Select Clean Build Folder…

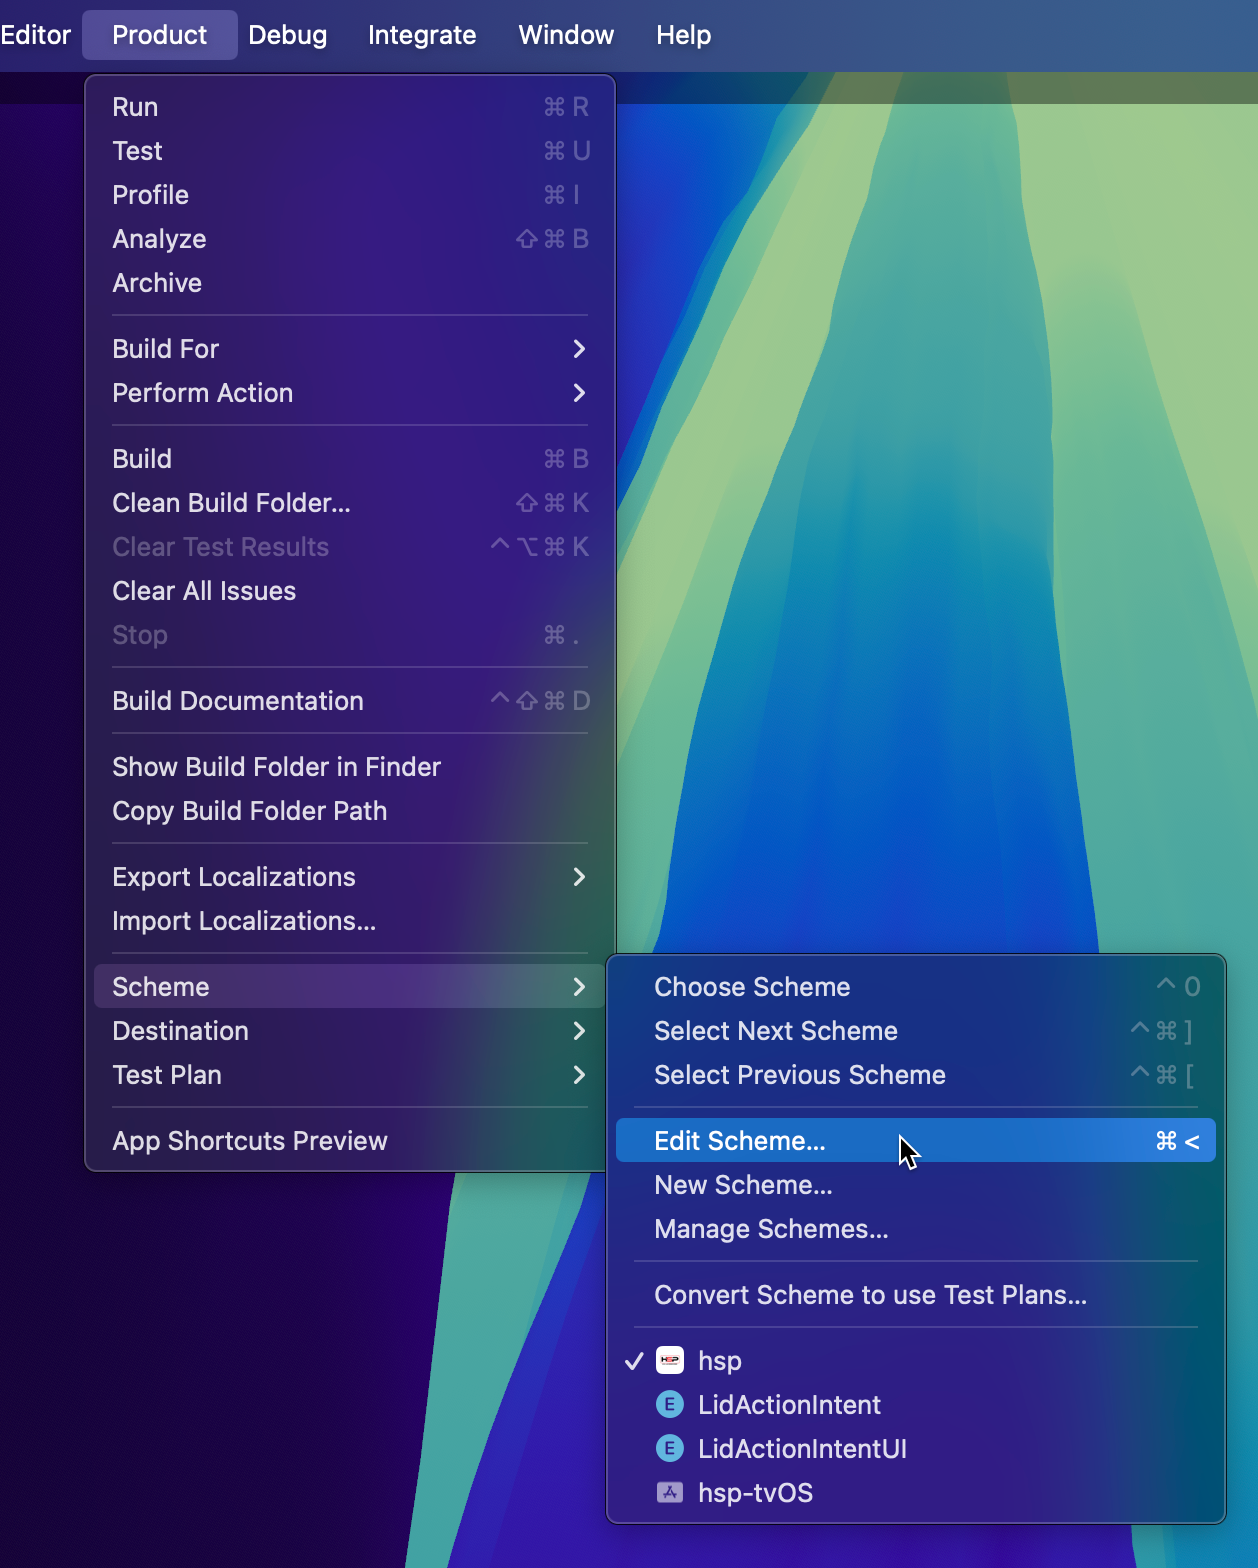[x=350, y=503]
